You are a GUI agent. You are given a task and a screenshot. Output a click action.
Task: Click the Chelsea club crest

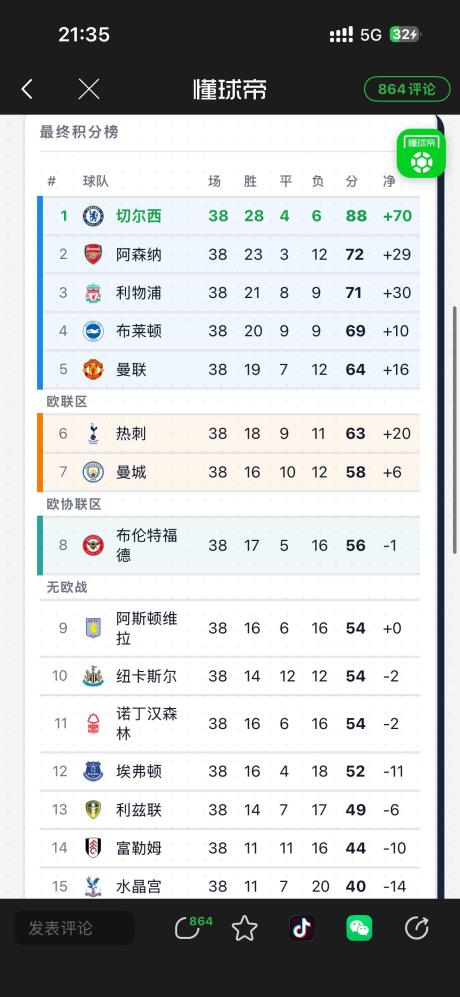click(94, 216)
